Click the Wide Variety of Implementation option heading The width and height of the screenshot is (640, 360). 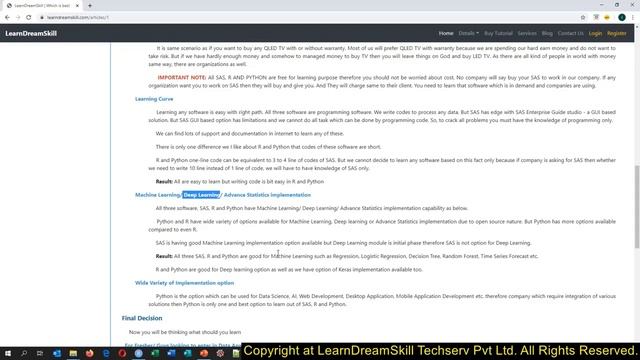click(x=184, y=283)
